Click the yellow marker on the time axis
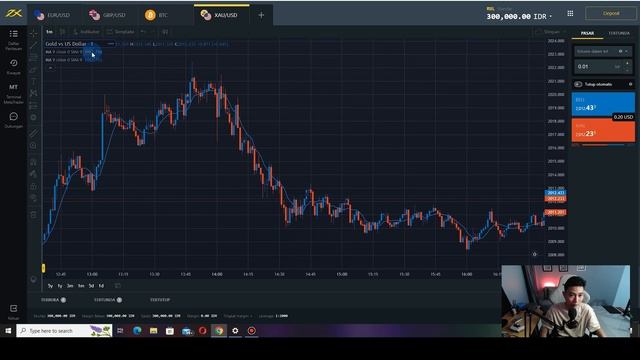This screenshot has width=640, height=360. coord(43,268)
